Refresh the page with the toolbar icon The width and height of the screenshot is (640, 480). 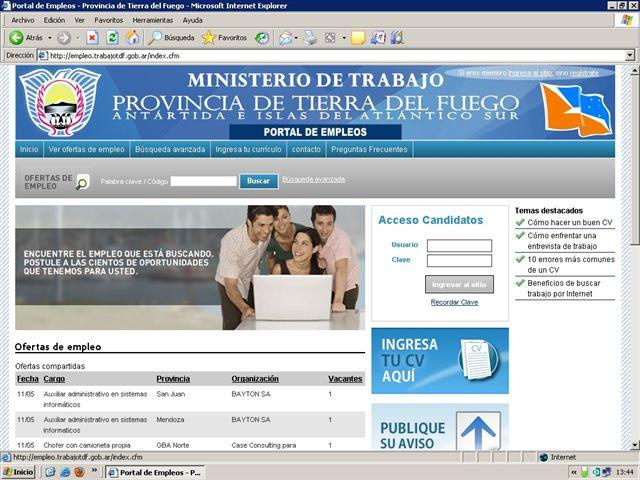tap(112, 38)
